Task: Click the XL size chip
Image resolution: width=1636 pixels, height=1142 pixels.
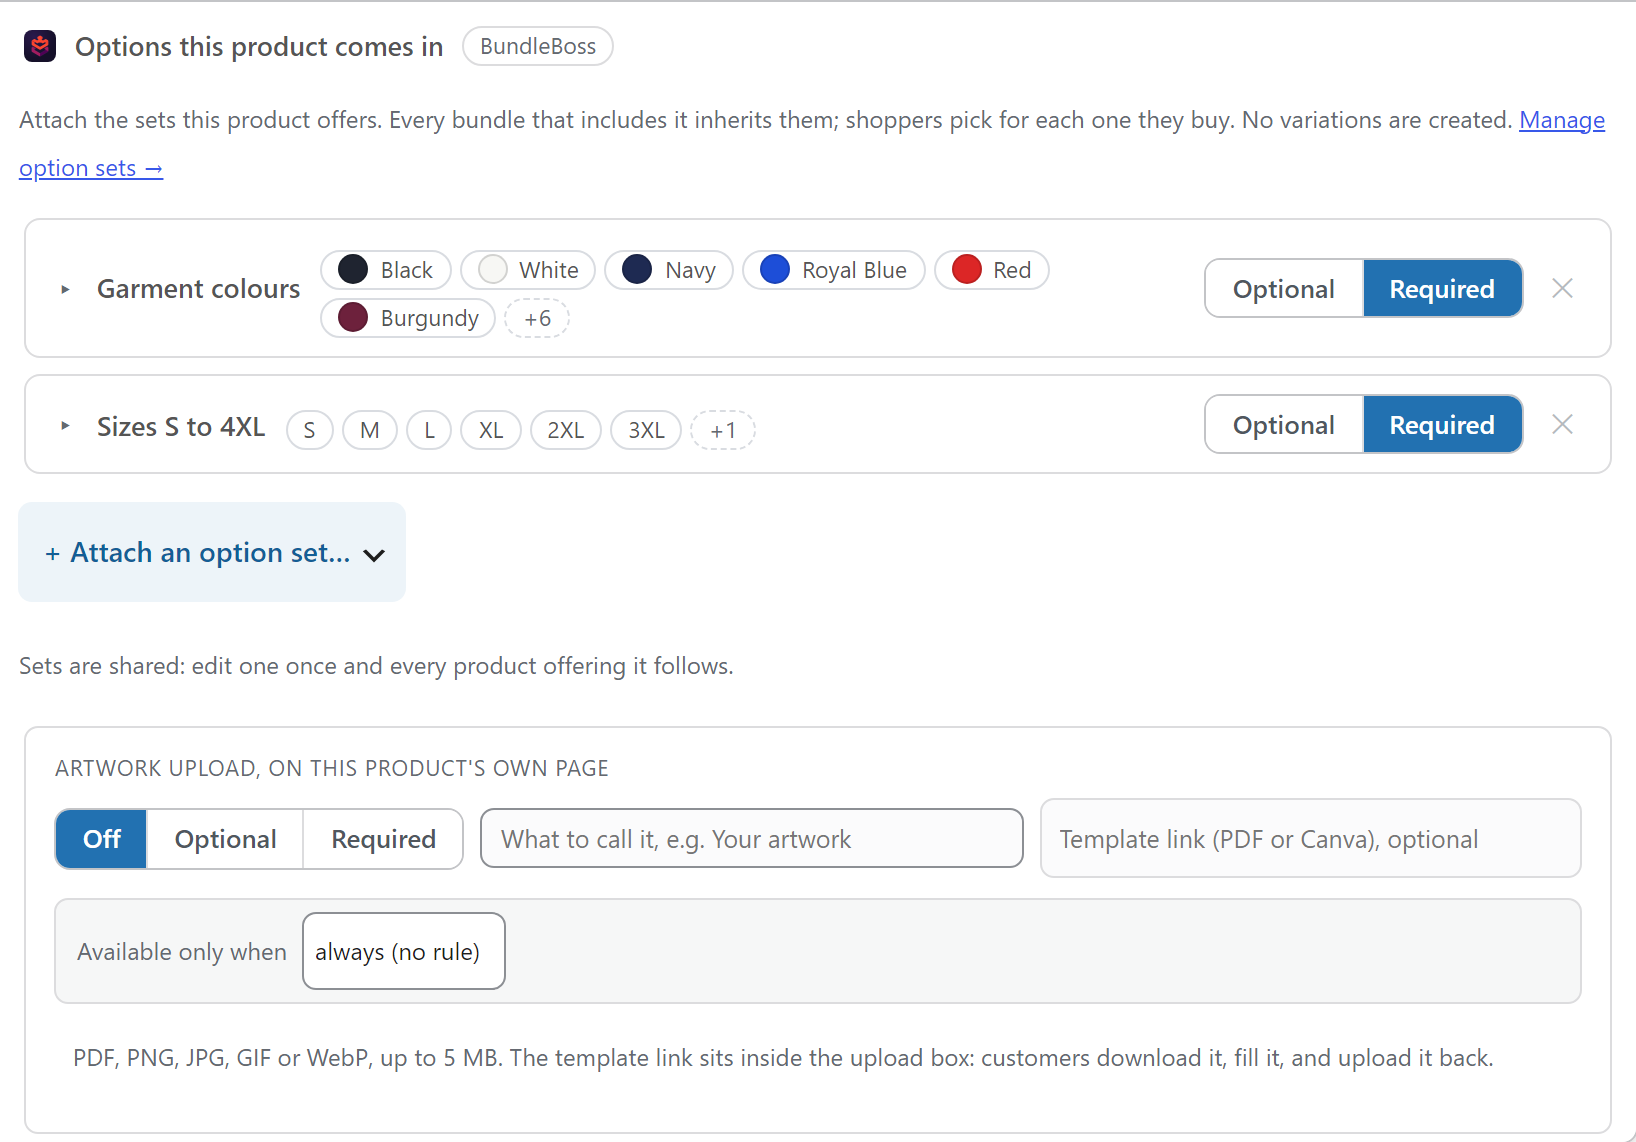Action: coord(491,430)
